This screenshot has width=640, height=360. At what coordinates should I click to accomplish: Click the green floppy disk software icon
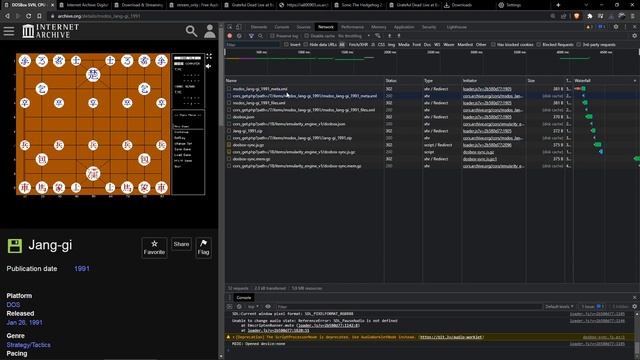click(15, 246)
